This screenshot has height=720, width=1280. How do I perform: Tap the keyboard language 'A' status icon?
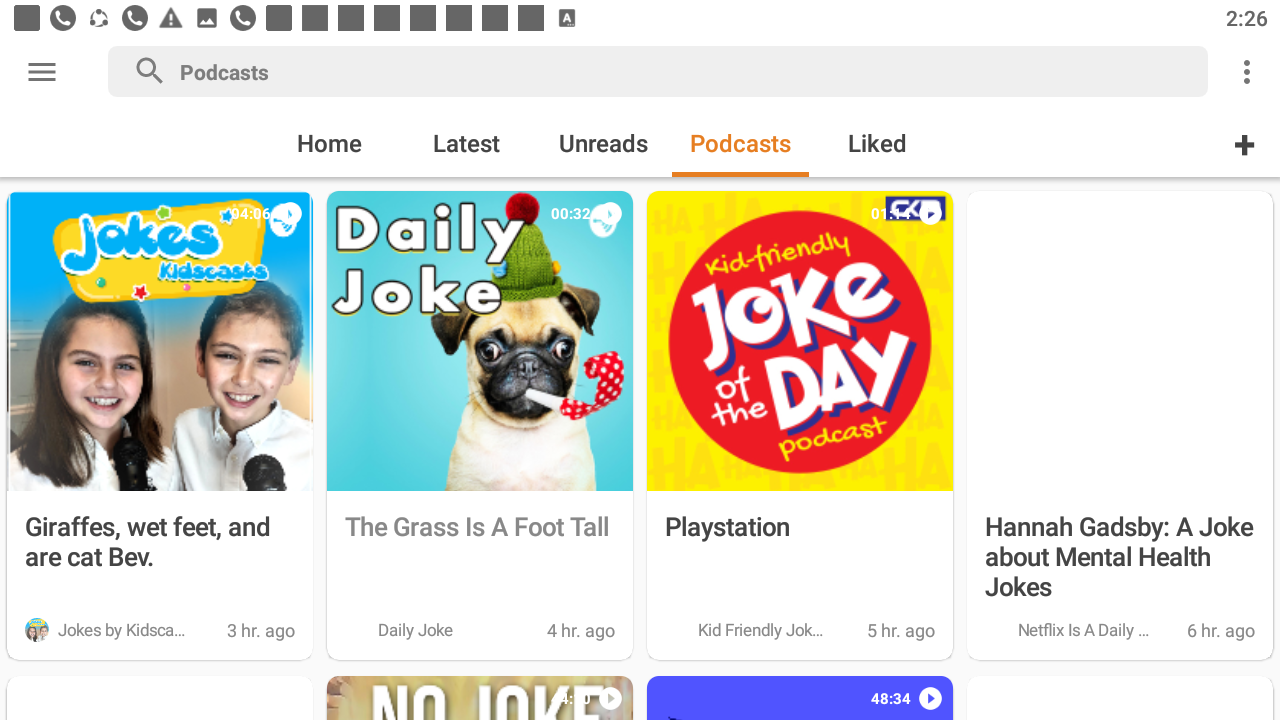pyautogui.click(x=567, y=18)
